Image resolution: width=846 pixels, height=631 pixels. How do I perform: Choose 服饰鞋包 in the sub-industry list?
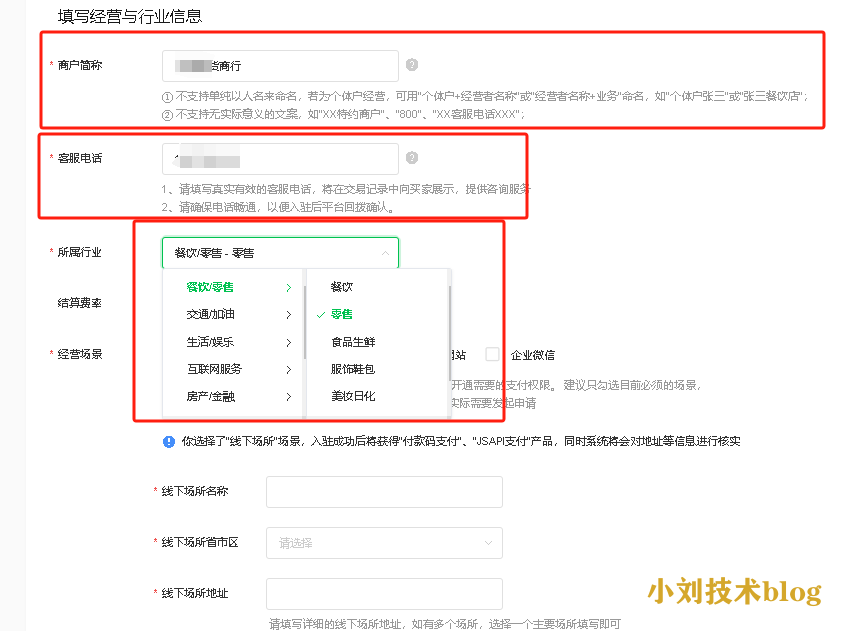pos(353,369)
